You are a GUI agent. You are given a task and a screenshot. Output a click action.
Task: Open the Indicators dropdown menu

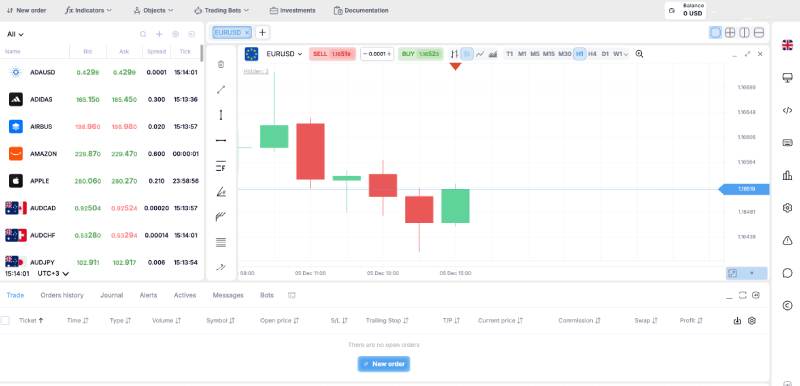(x=89, y=10)
